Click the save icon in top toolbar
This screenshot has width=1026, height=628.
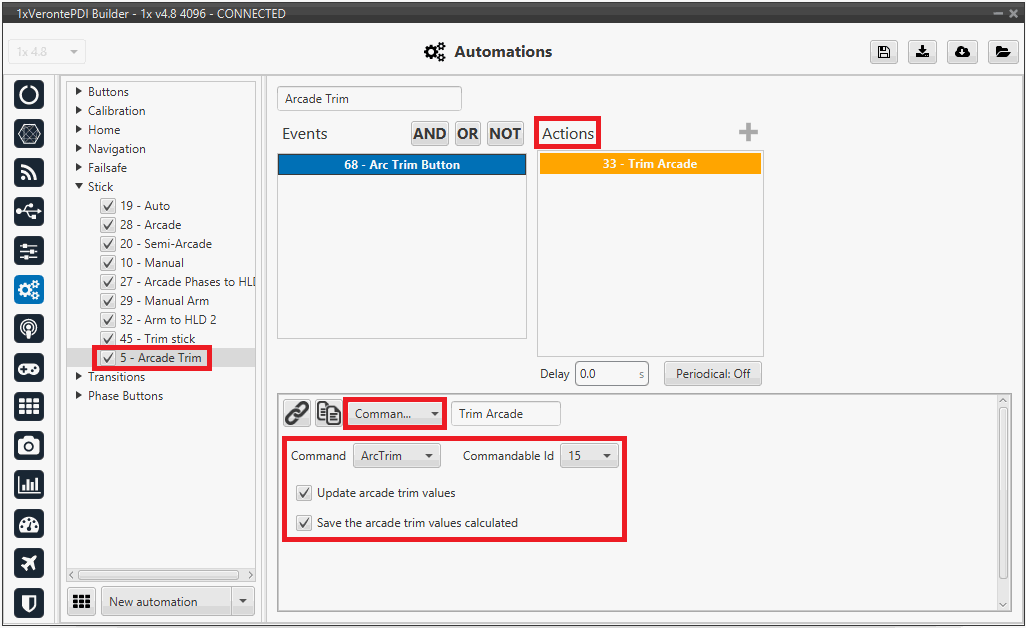coord(883,52)
